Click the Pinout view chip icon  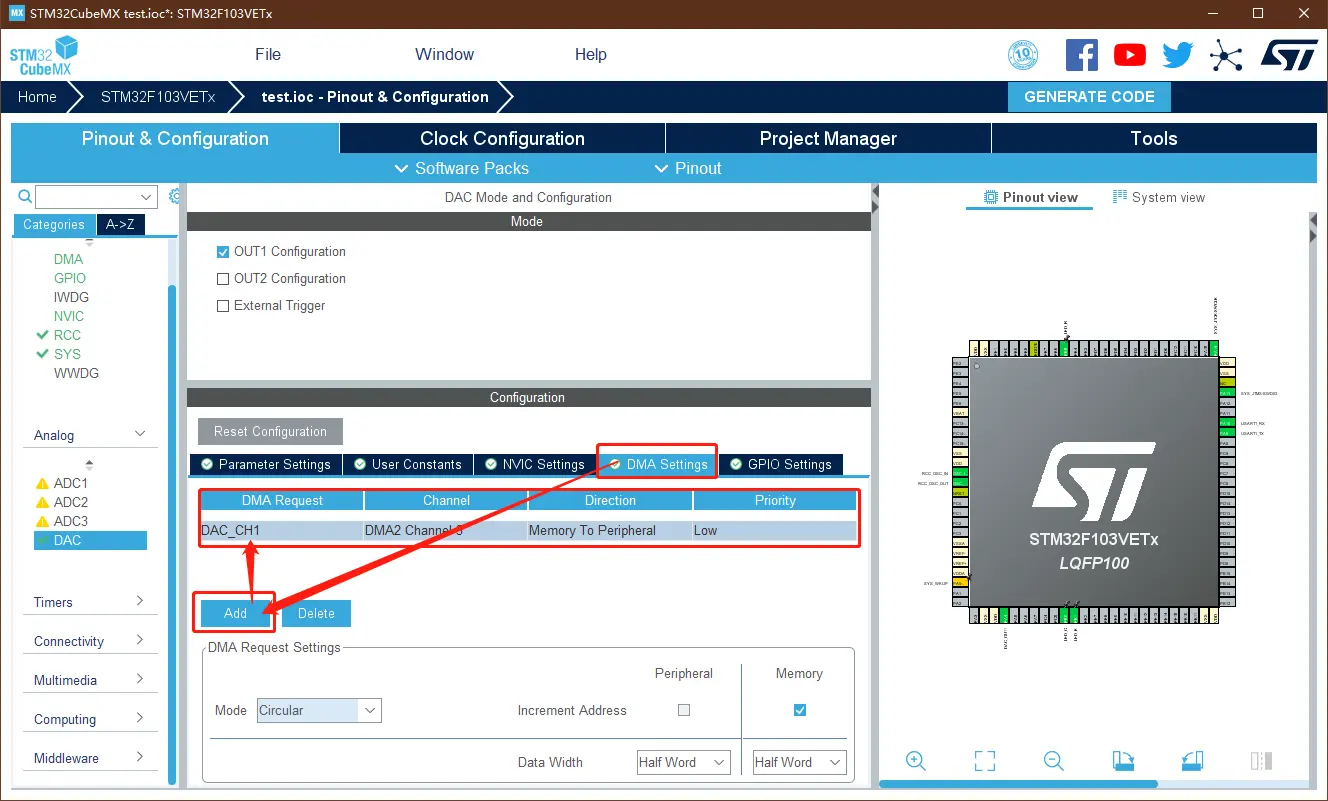(x=991, y=197)
